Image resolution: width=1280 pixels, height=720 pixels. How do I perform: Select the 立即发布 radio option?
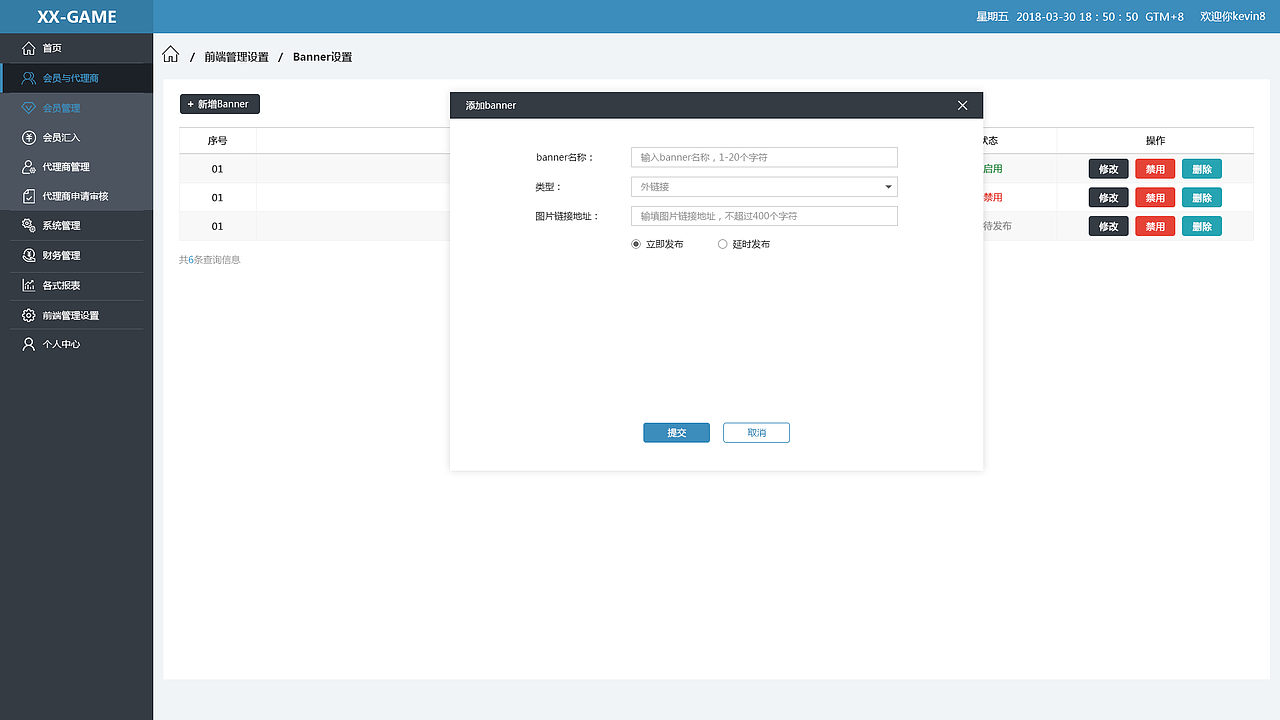click(636, 244)
